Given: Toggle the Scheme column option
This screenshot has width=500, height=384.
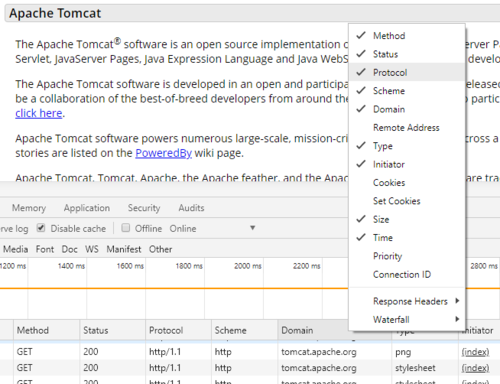Looking at the screenshot, I should click(x=407, y=91).
